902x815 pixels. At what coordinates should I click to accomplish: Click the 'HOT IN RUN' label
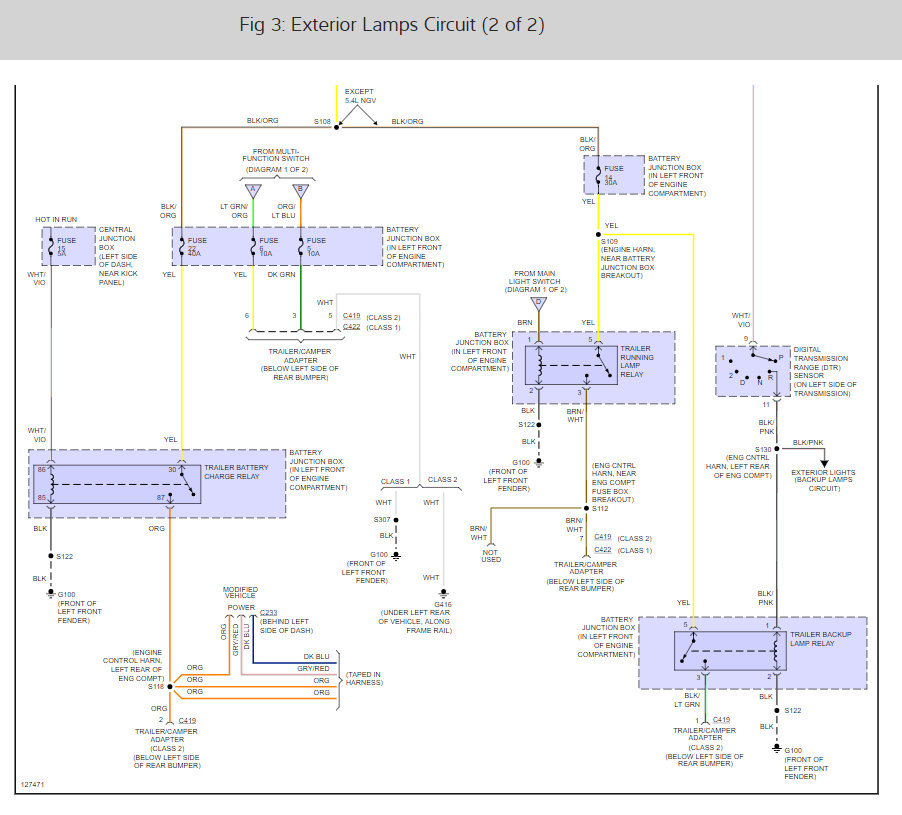pos(56,220)
